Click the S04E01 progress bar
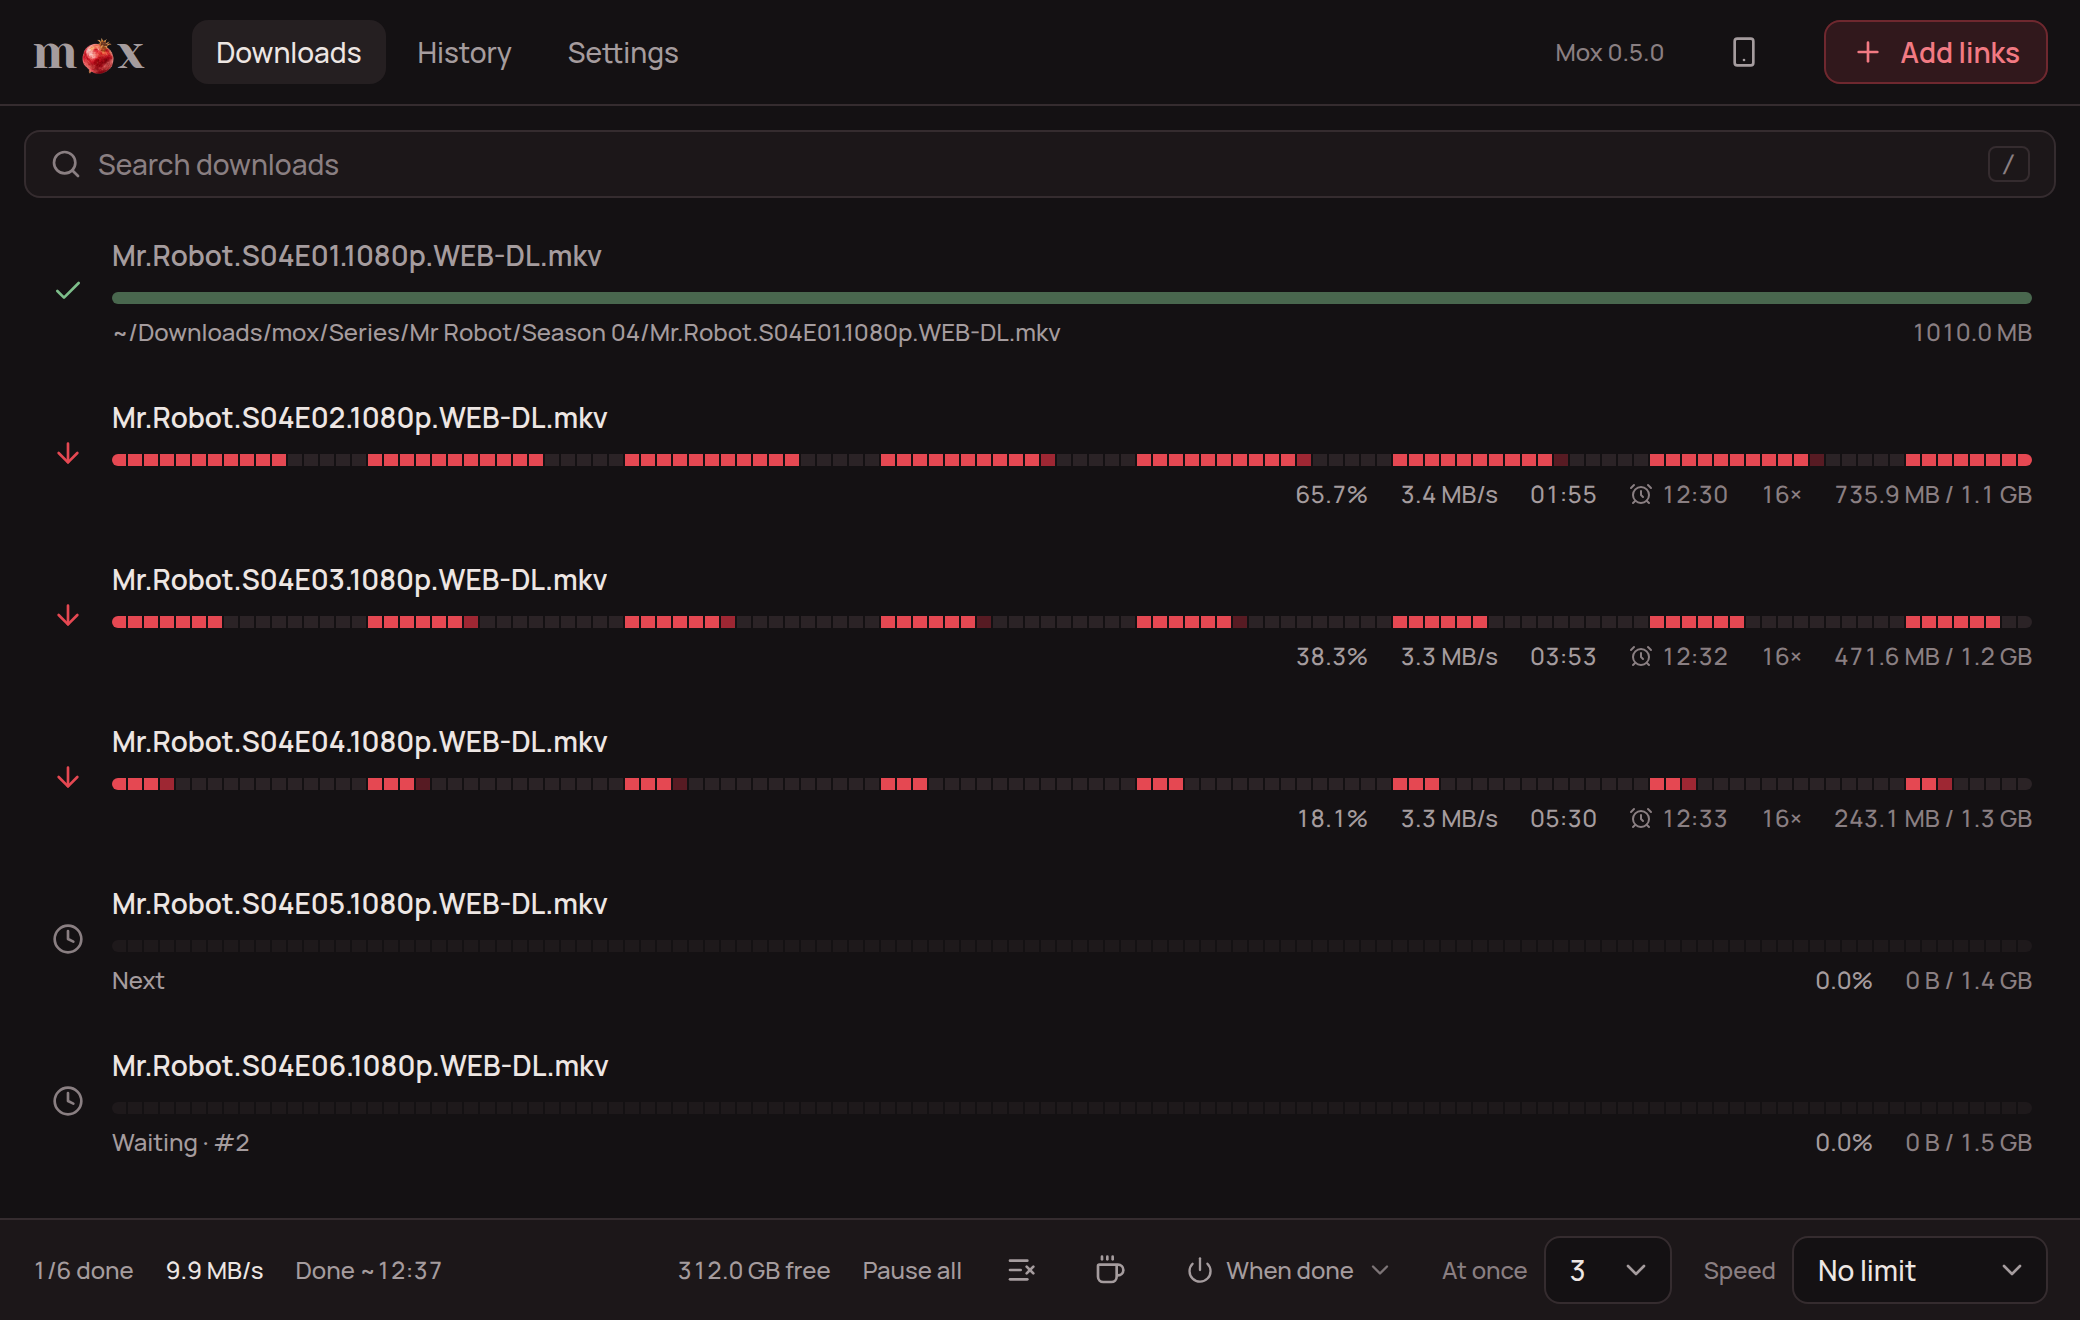The height and width of the screenshot is (1320, 2080). coord(1071,298)
